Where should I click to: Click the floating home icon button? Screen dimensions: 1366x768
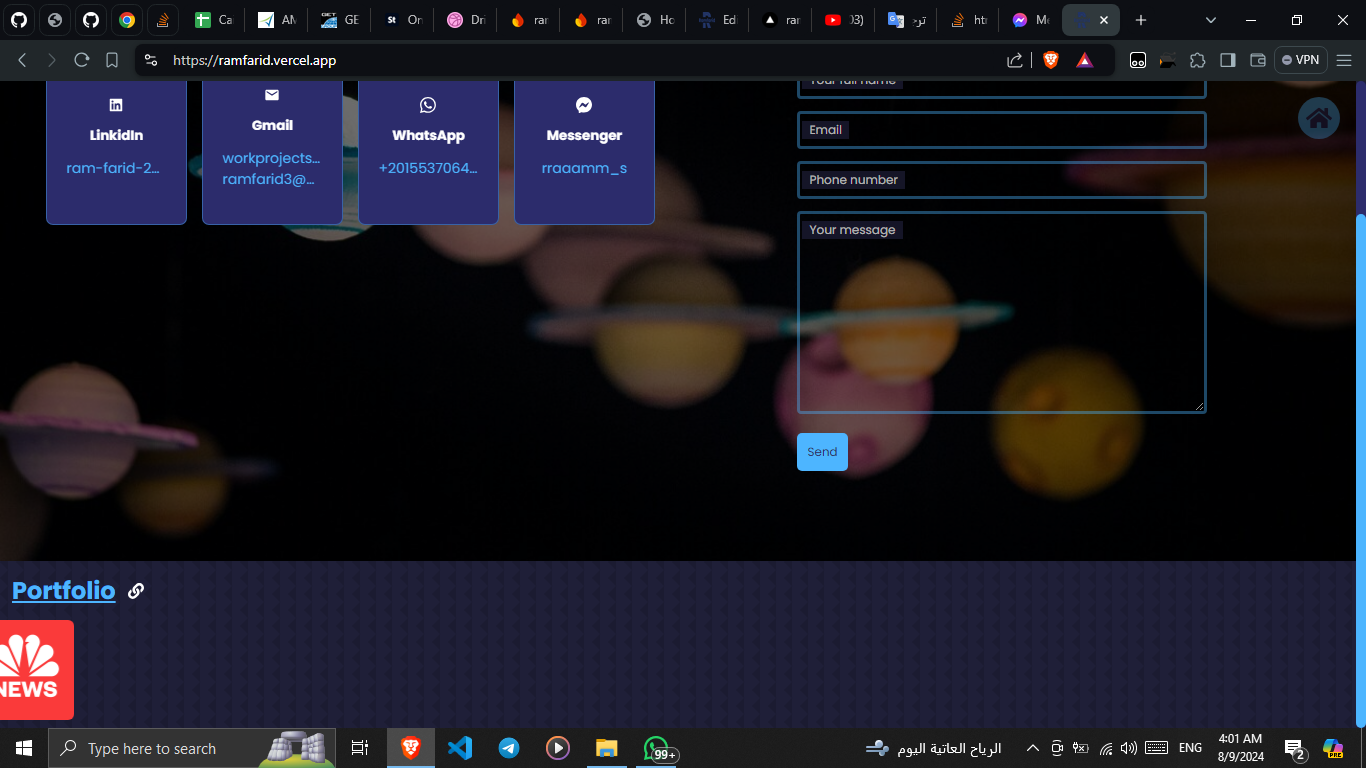coord(1318,119)
